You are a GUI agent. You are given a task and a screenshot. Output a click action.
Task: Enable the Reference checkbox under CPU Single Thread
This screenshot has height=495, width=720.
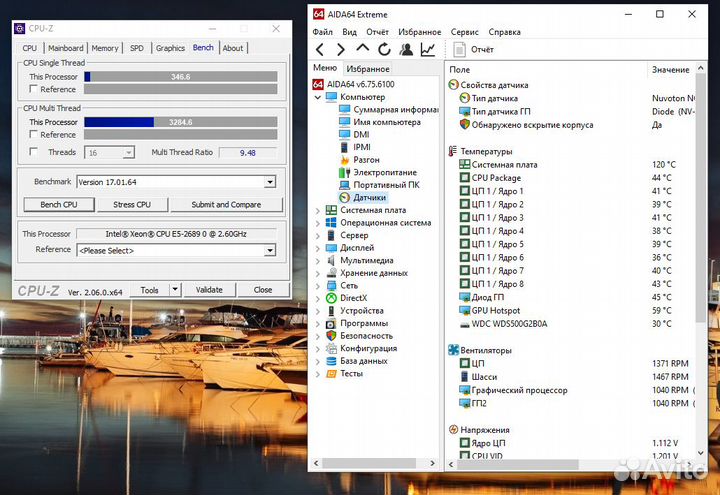pos(32,89)
